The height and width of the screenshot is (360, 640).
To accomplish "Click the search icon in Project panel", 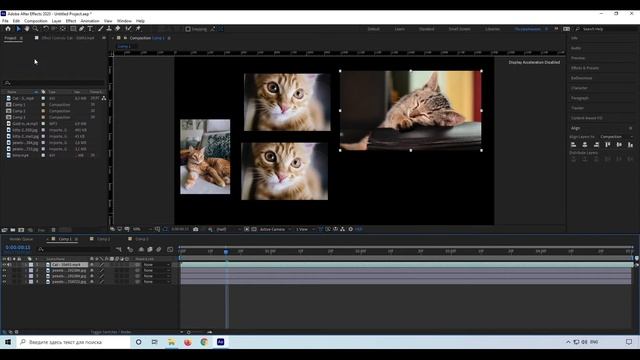I will coord(7,83).
